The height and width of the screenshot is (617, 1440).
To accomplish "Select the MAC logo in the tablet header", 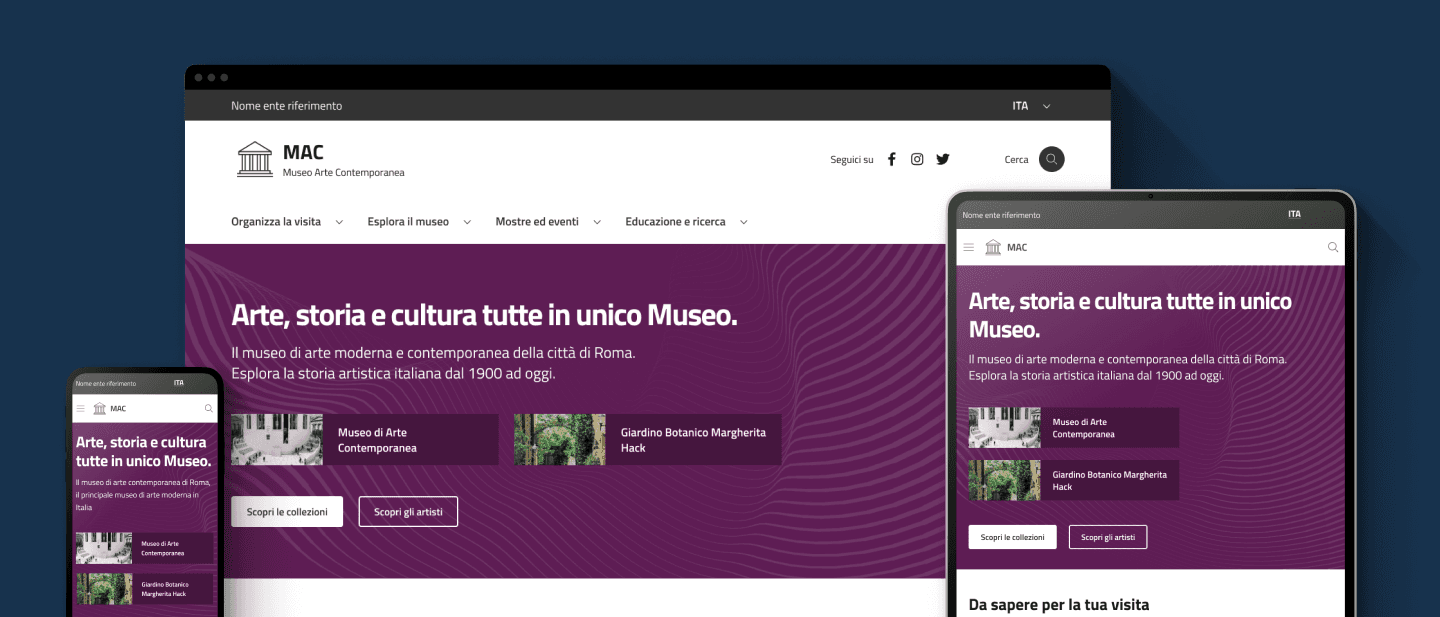I will click(994, 247).
